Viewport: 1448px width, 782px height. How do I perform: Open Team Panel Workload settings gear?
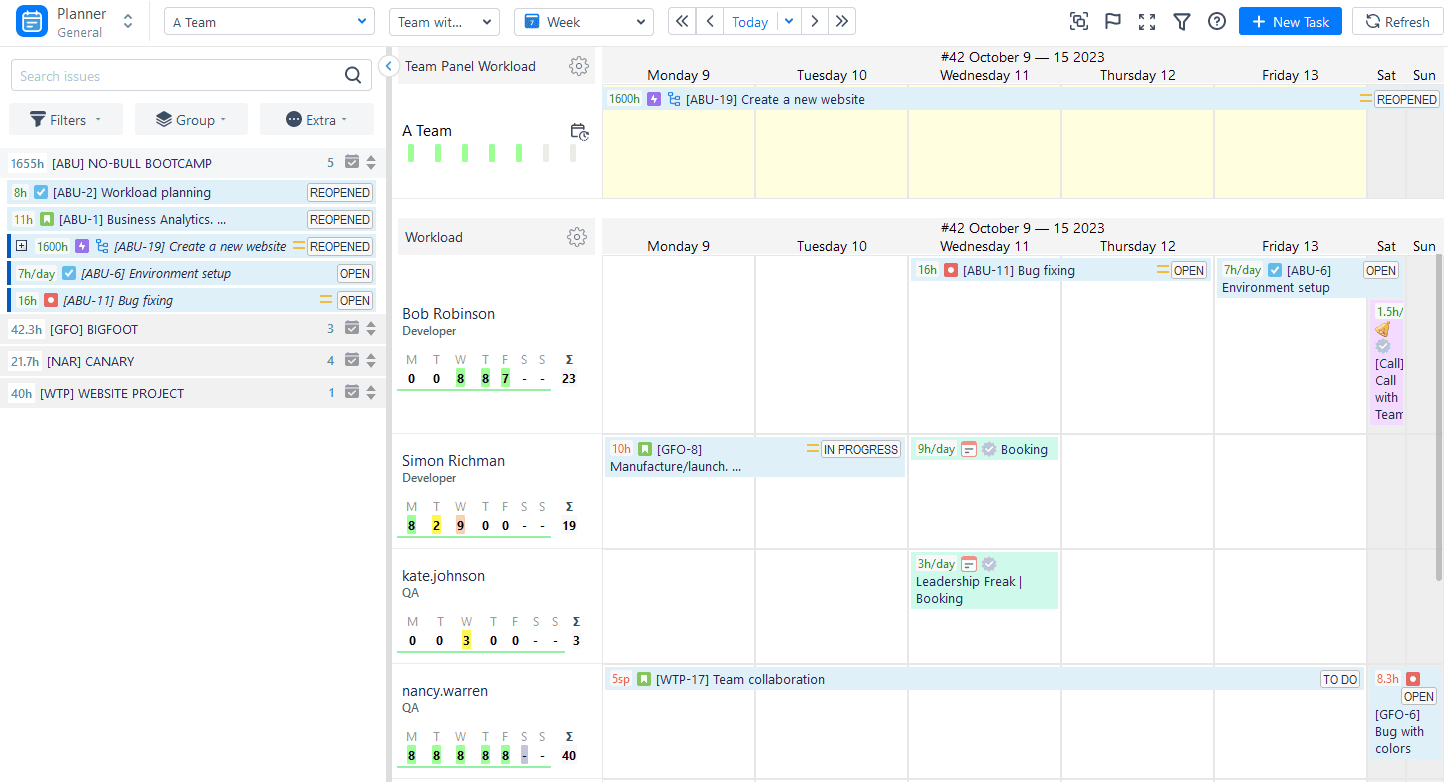coord(578,66)
